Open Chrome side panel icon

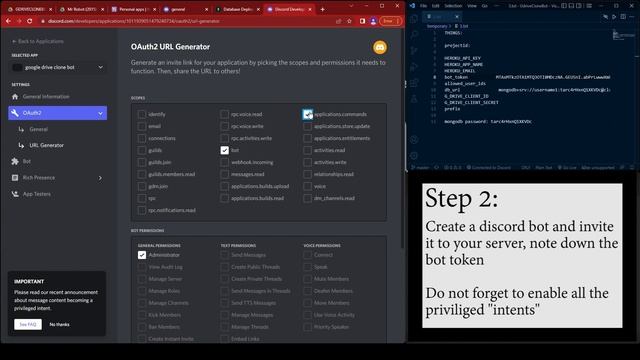tap(362, 21)
